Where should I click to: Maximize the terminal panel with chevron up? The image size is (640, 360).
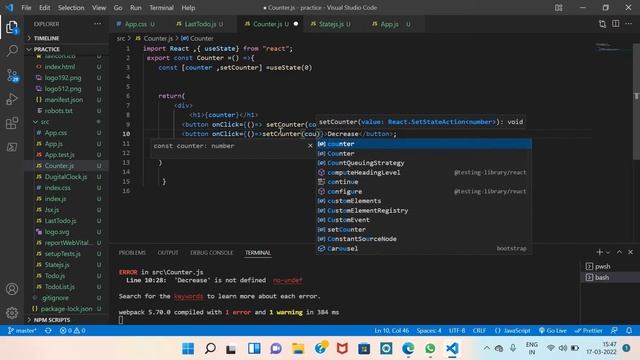coord(619,252)
